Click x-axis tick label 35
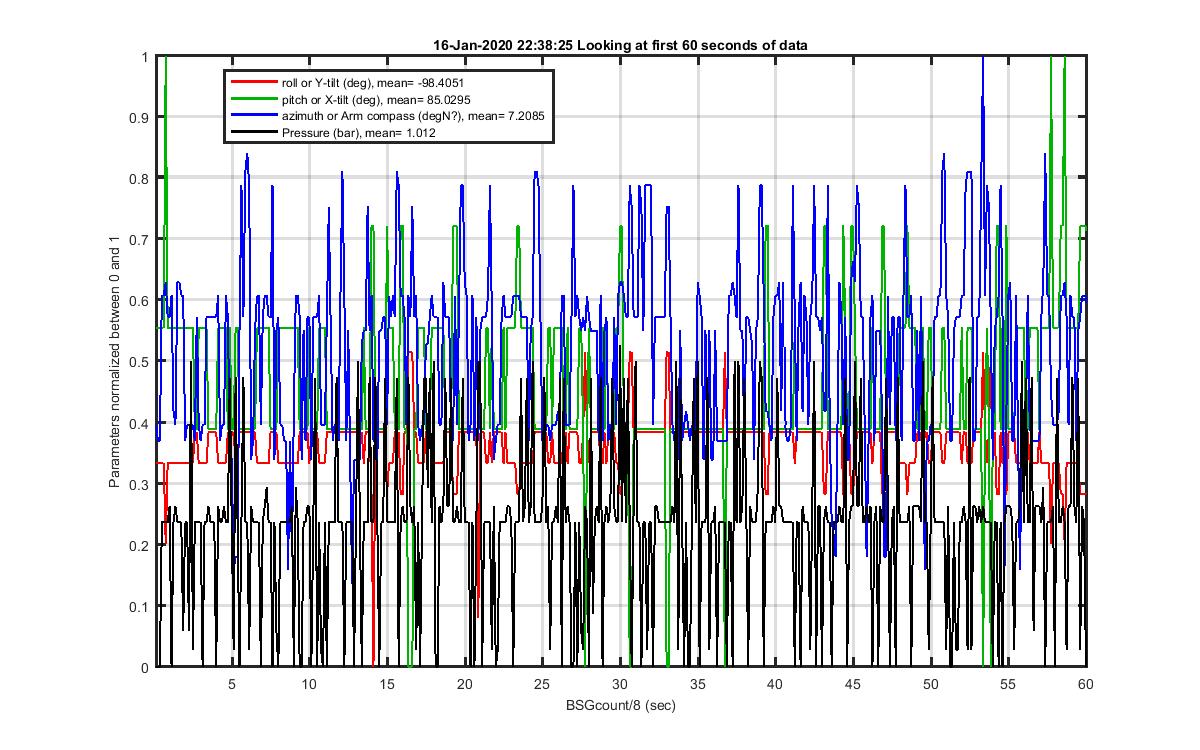The height and width of the screenshot is (750, 1200). (698, 683)
